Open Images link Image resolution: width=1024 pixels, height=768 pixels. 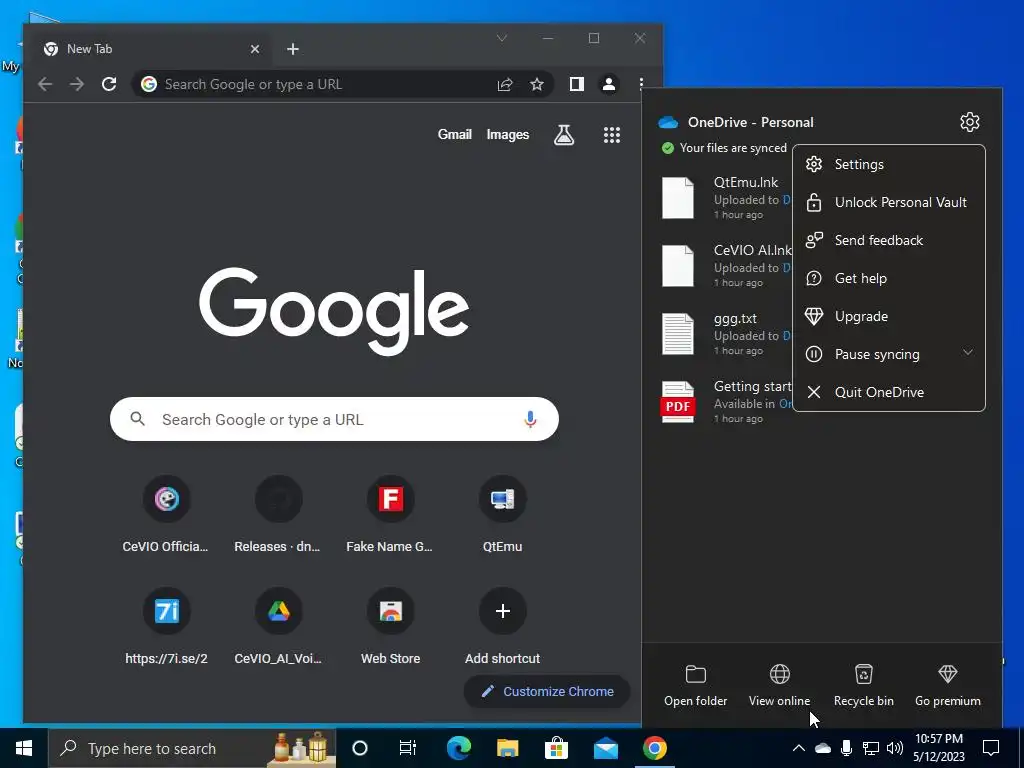coord(507,135)
